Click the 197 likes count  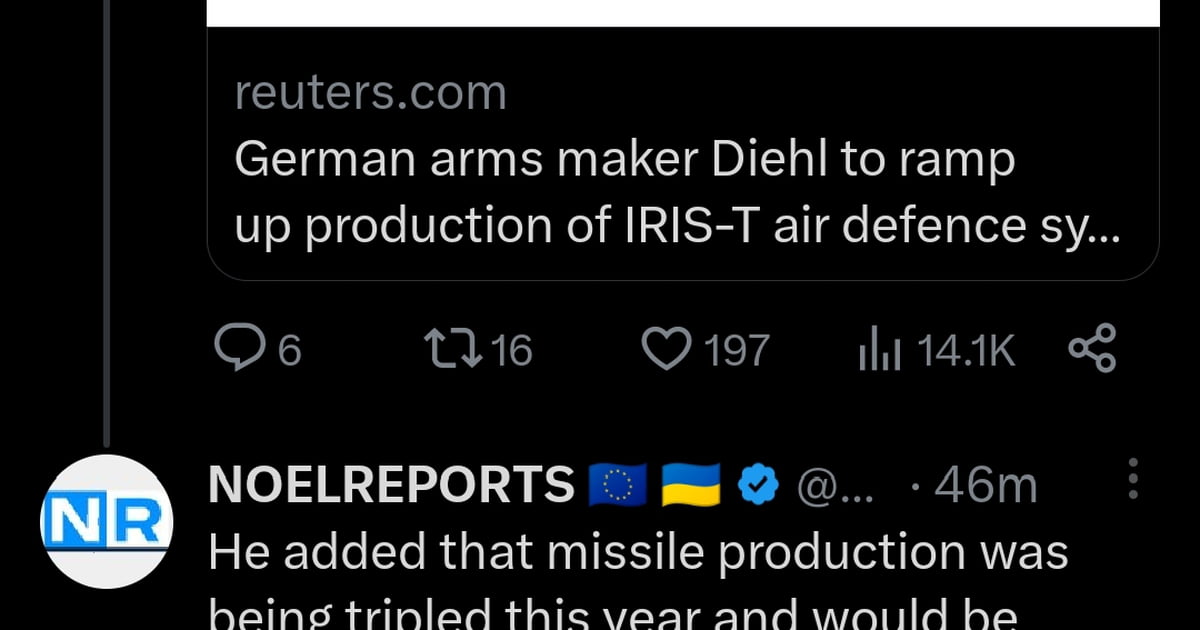pyautogui.click(x=737, y=350)
